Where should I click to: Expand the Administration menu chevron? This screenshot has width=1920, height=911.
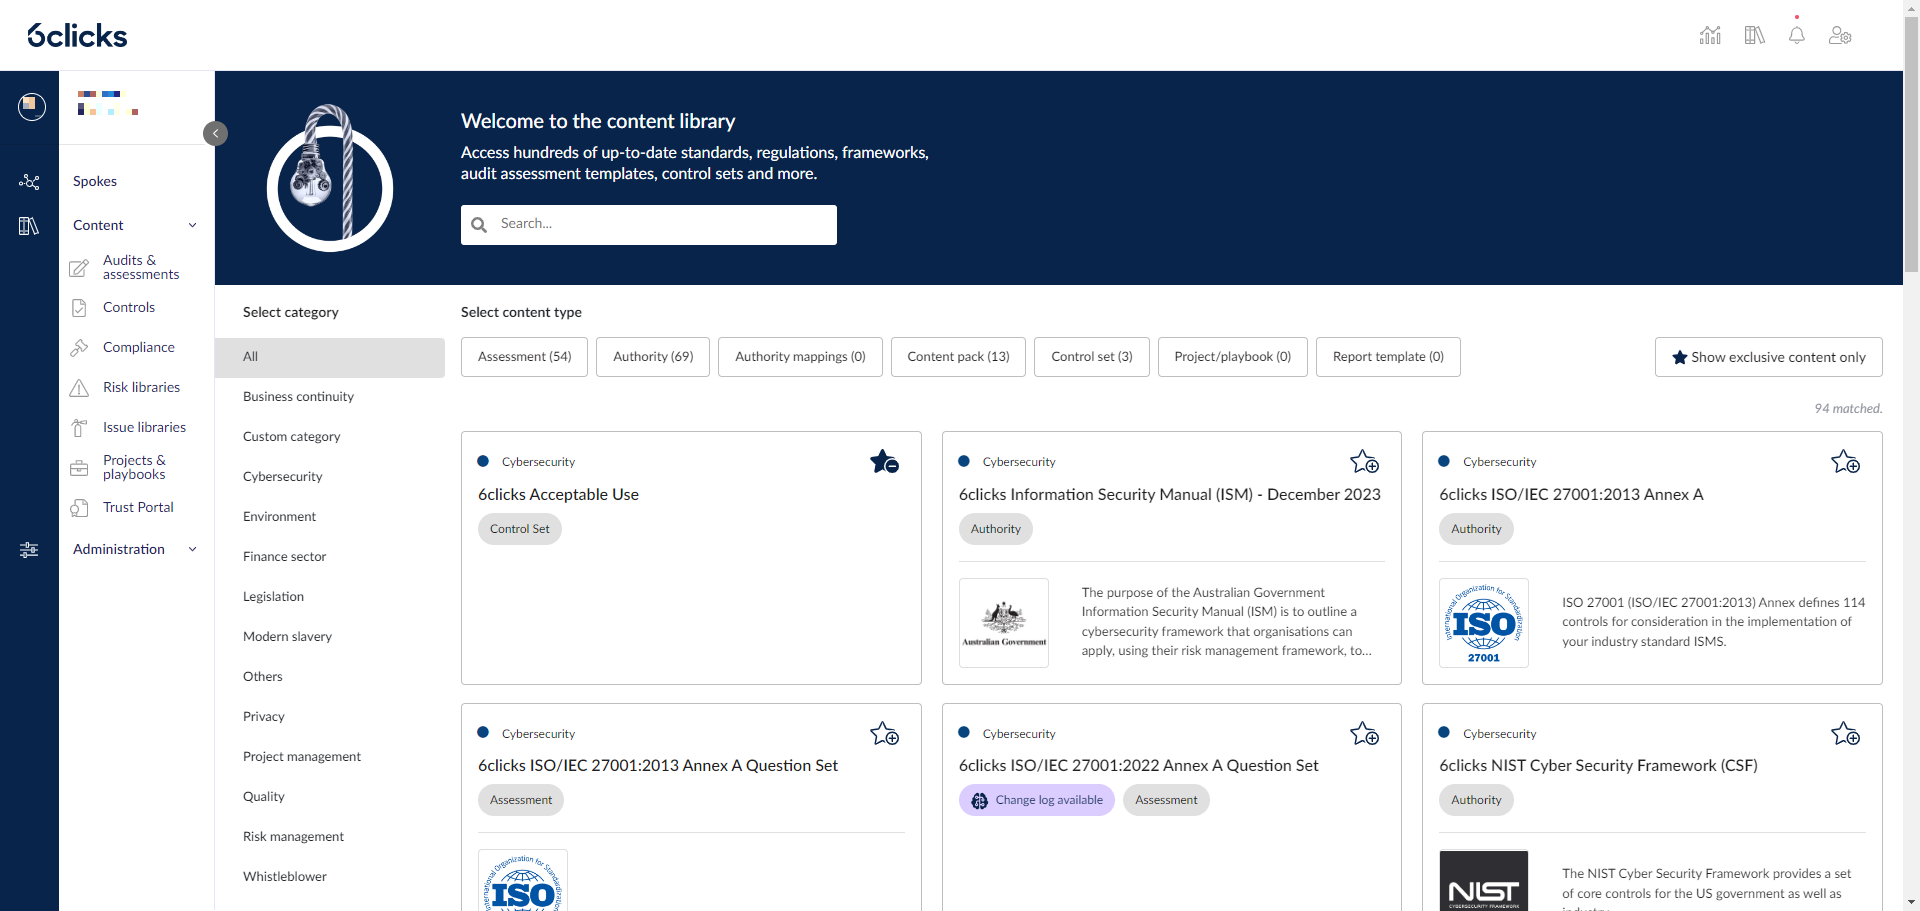(x=193, y=550)
